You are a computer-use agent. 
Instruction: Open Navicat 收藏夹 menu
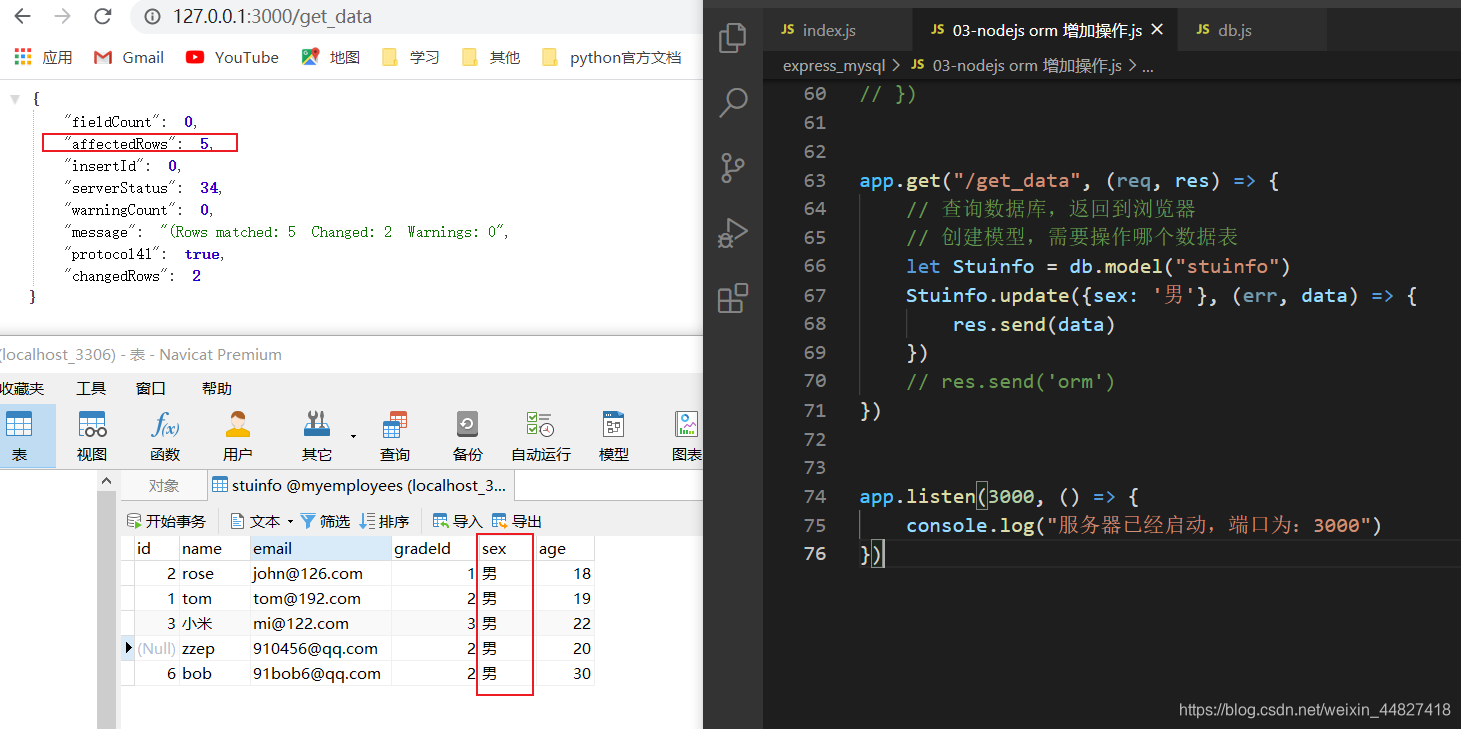point(21,388)
